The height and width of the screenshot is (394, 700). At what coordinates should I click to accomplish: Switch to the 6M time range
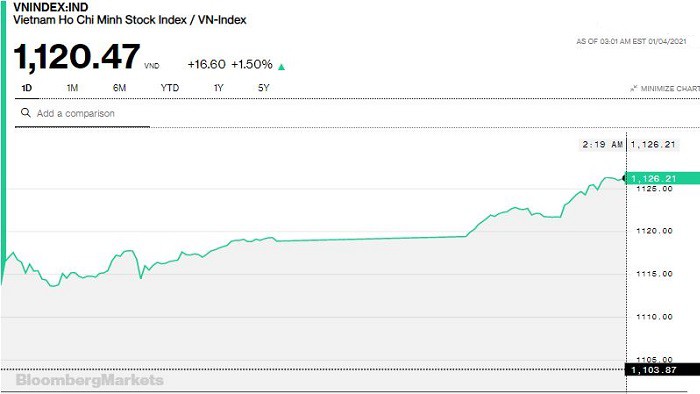(119, 88)
